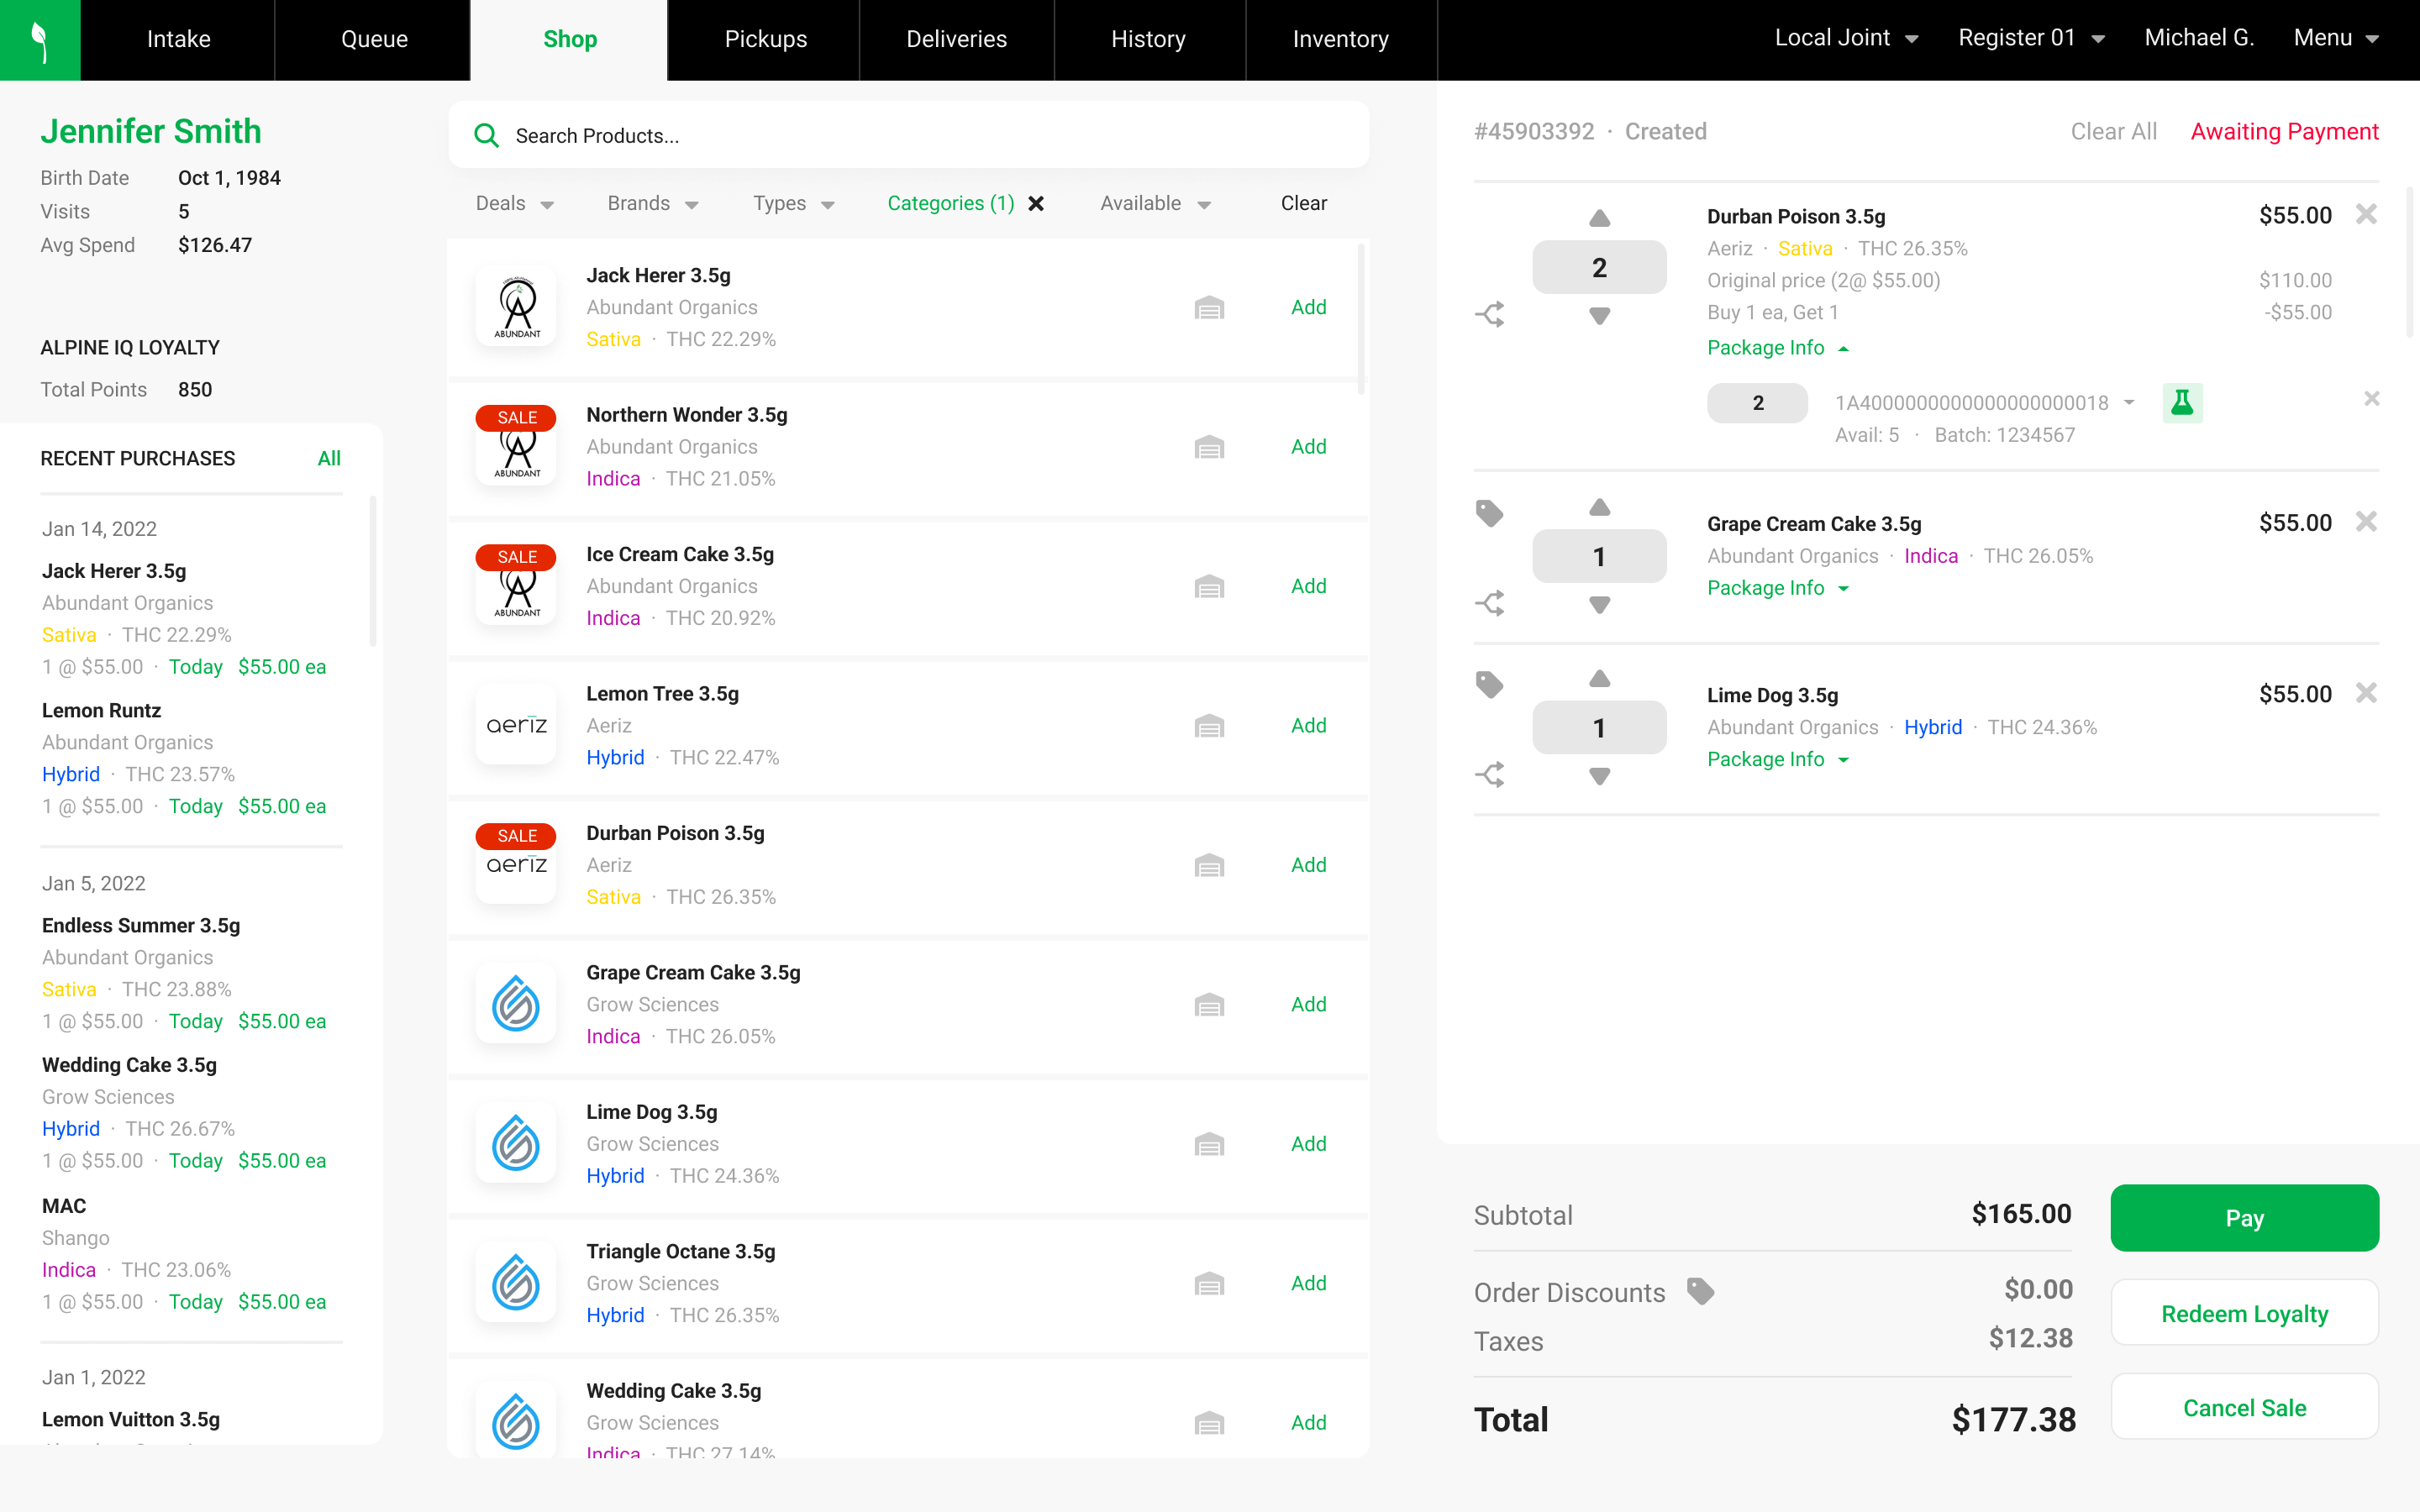The height and width of the screenshot is (1512, 2420).
Task: Decrease Grape Cream Cake quantity
Action: (1599, 605)
